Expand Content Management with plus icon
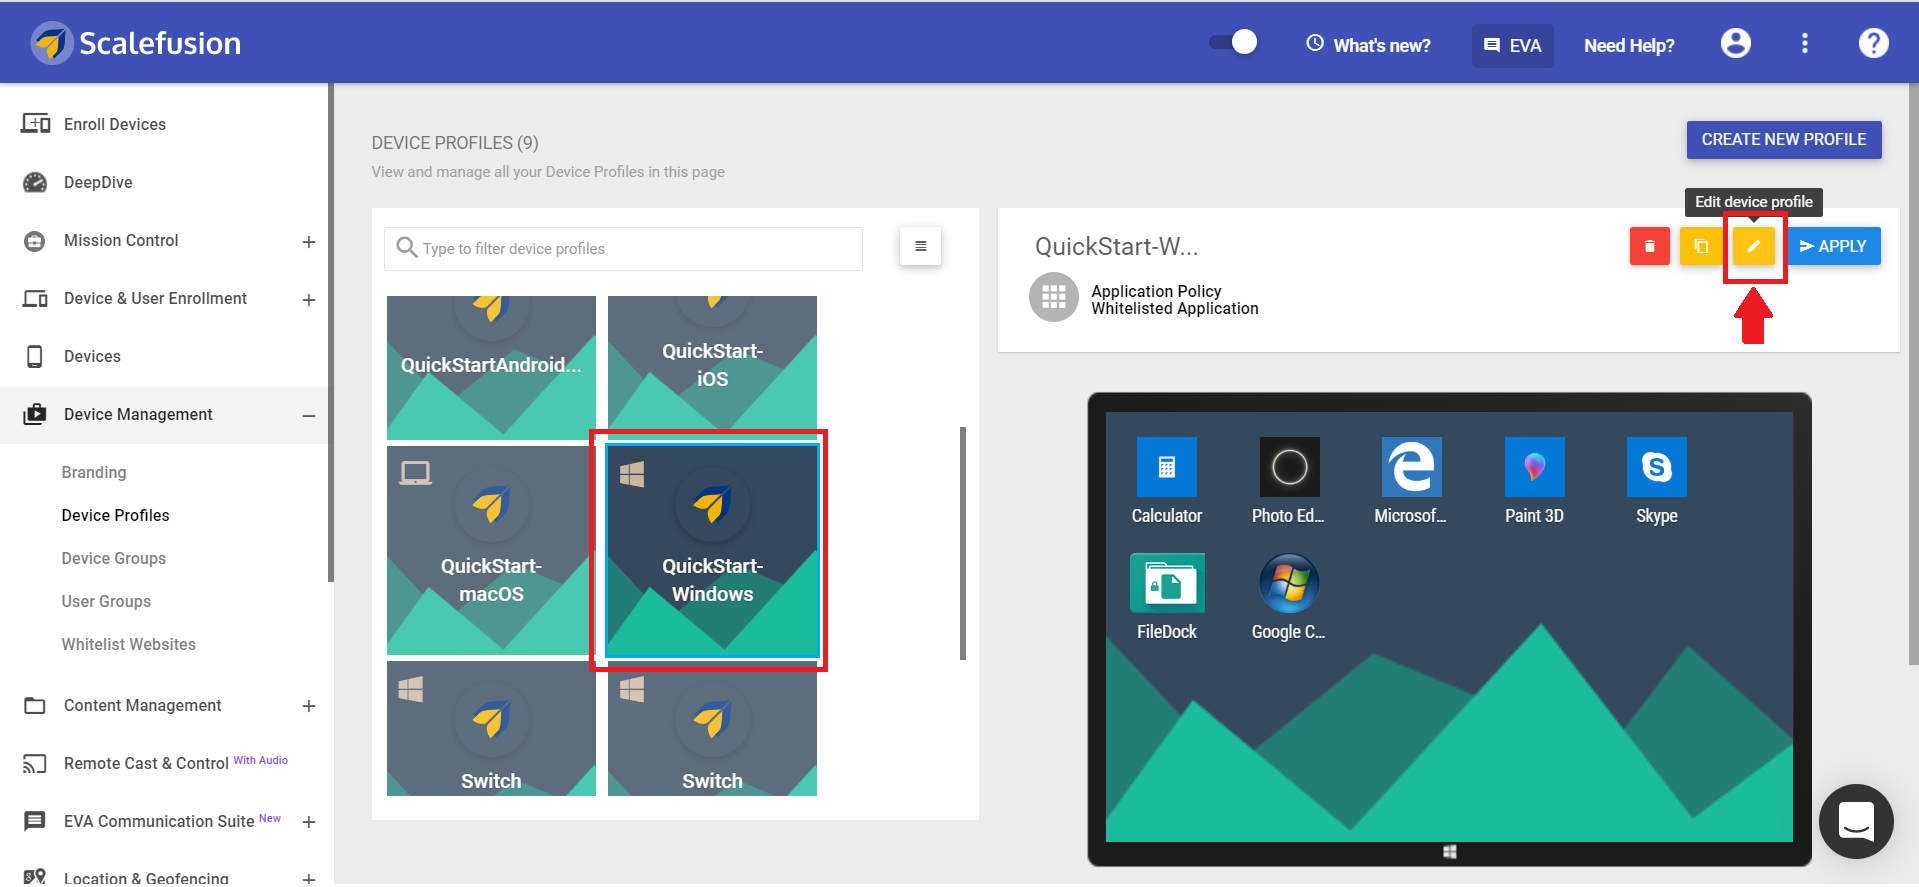Screen dimensions: 1919x887 (309, 706)
